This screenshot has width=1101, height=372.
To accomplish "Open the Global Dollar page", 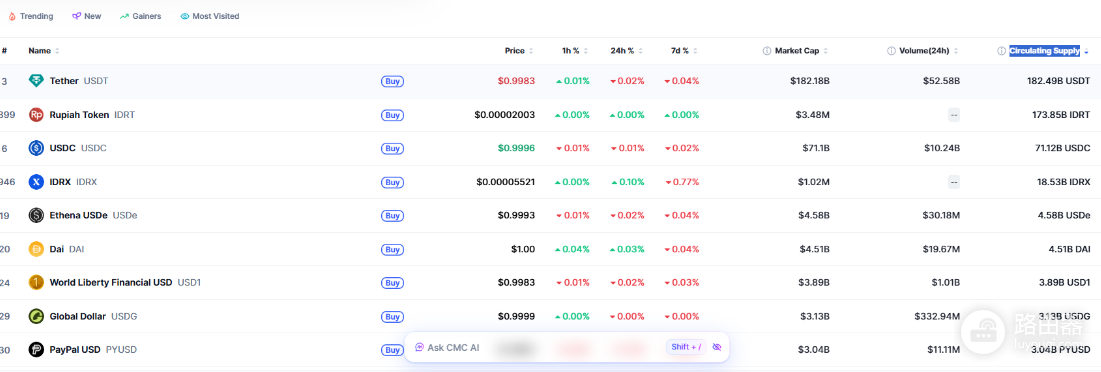I will click(x=78, y=316).
